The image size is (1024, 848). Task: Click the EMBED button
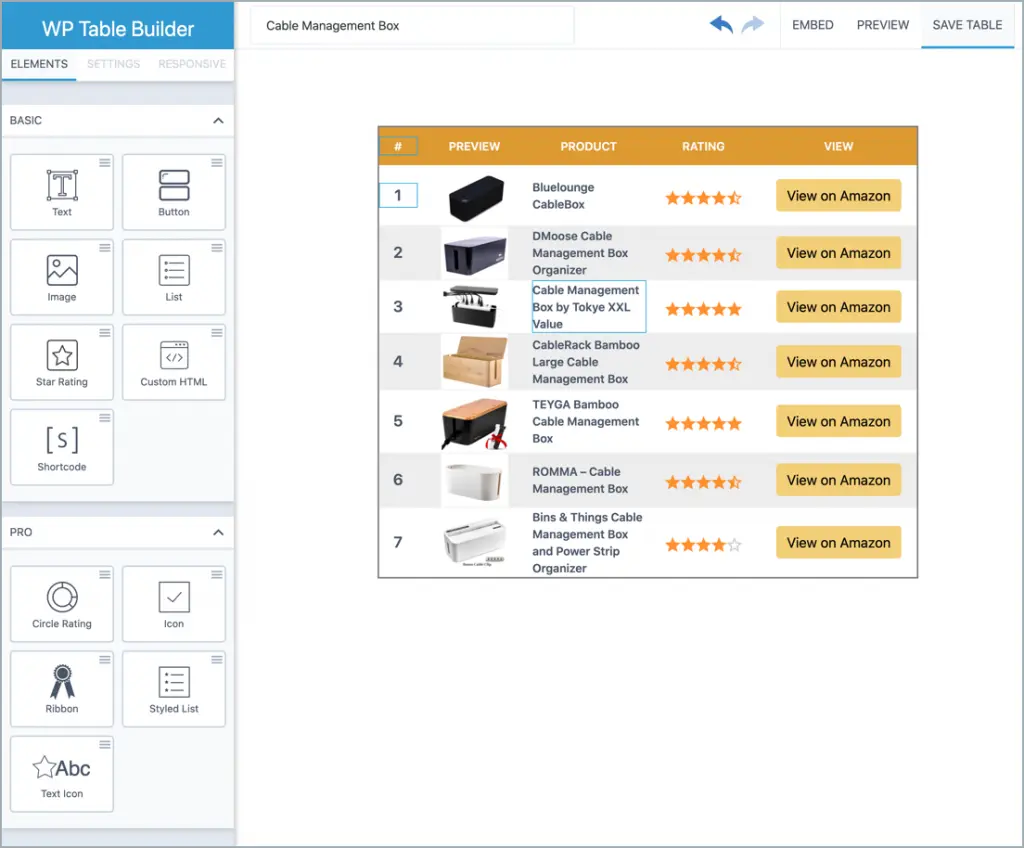point(813,25)
